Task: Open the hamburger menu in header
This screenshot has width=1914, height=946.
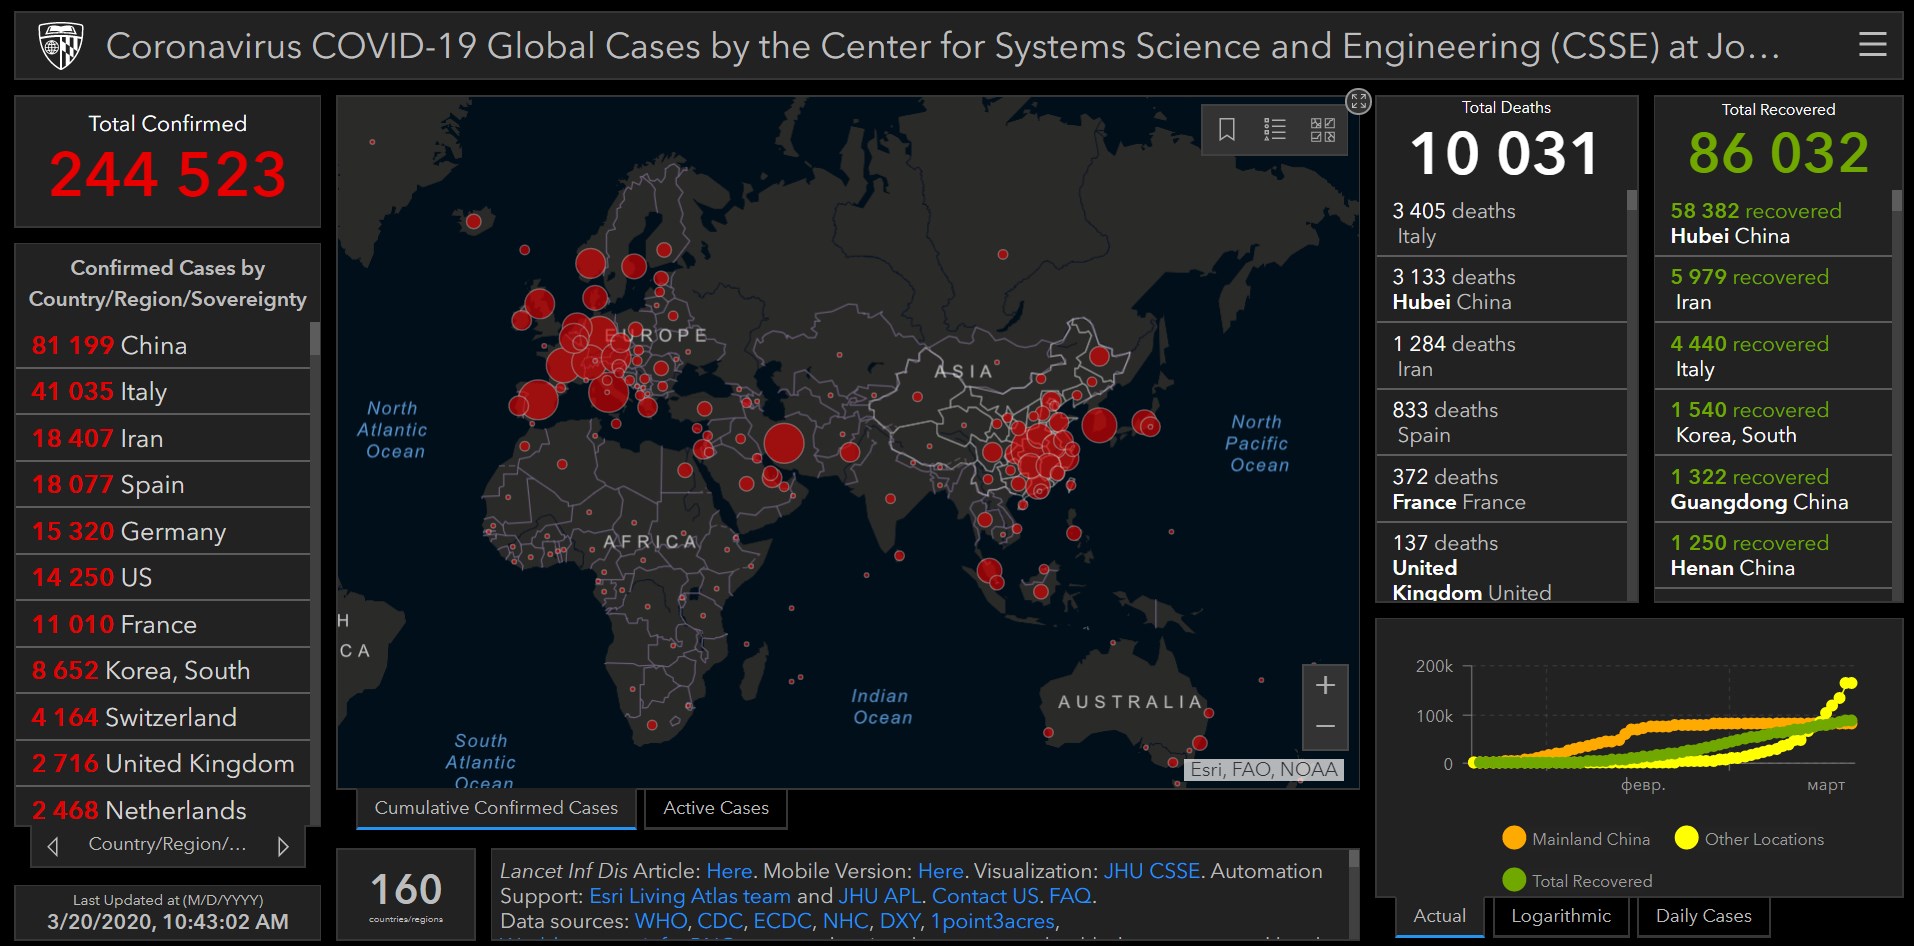Action: point(1872,45)
